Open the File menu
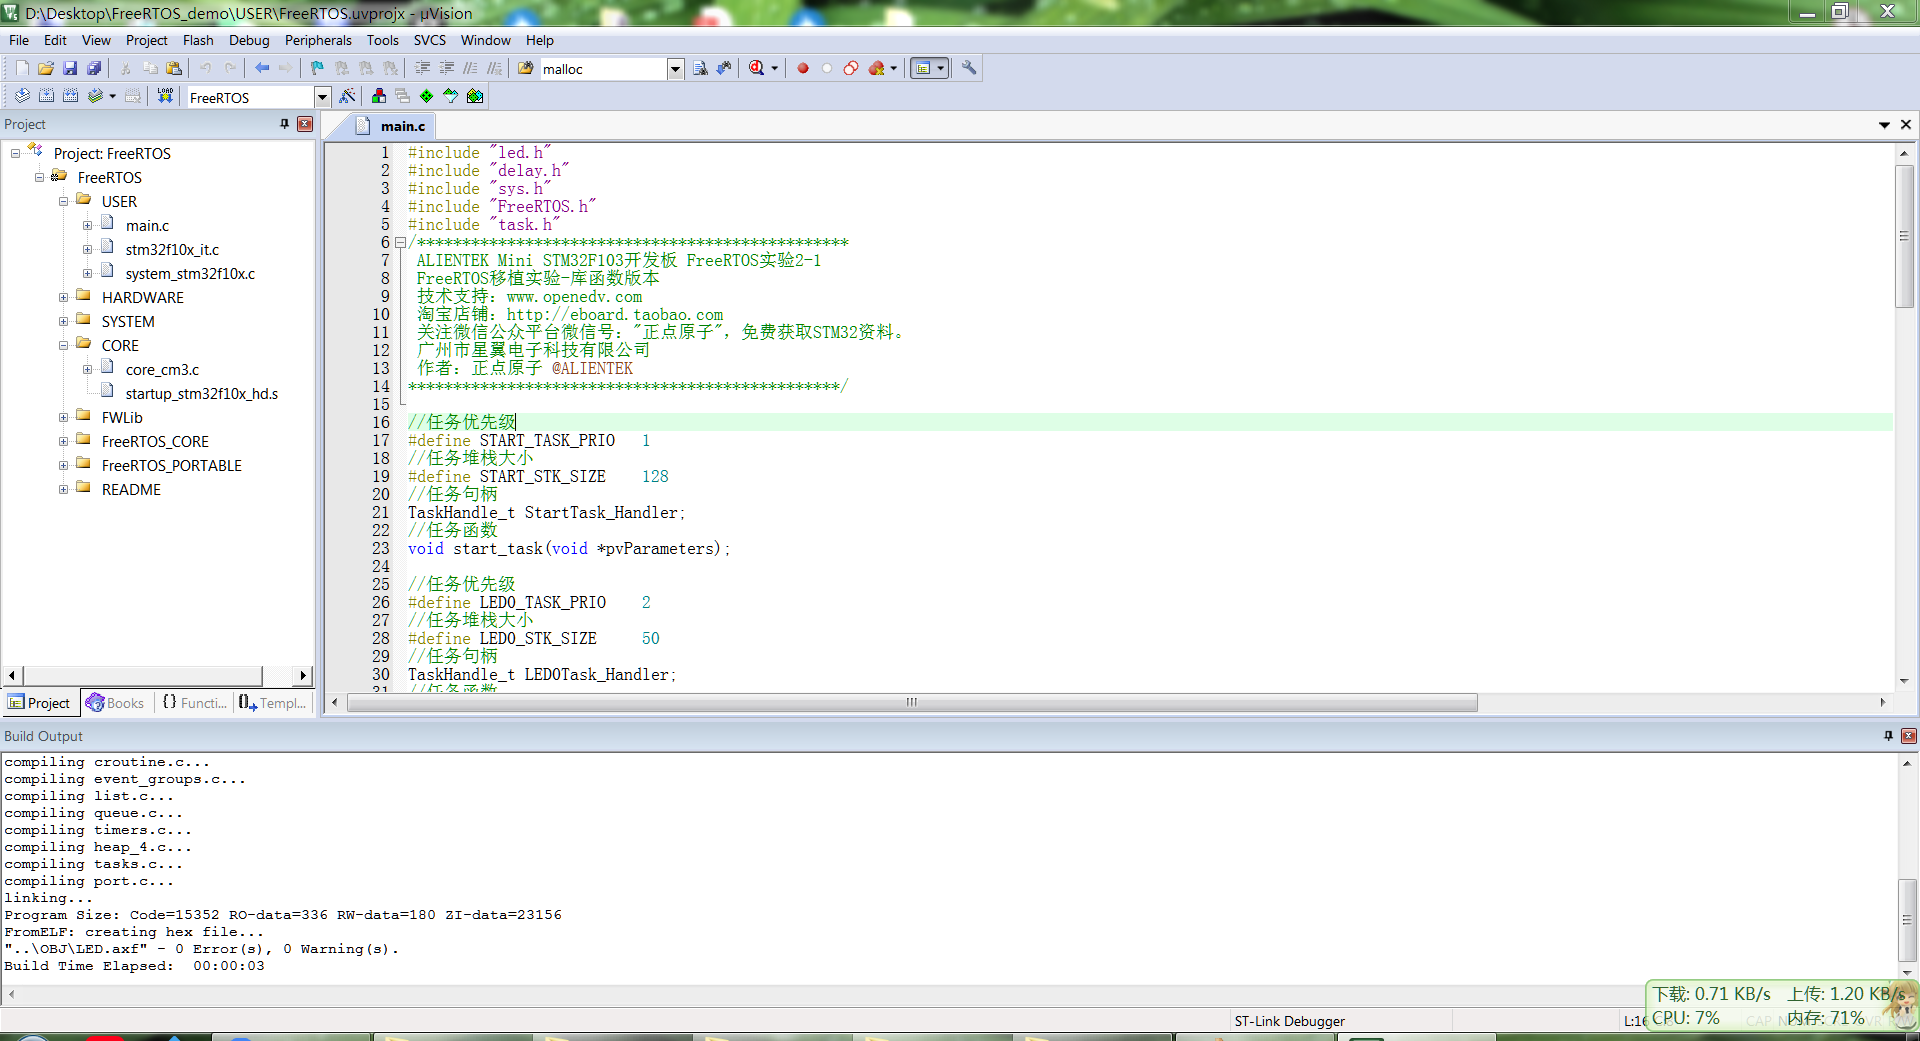The image size is (1920, 1041). 19,40
